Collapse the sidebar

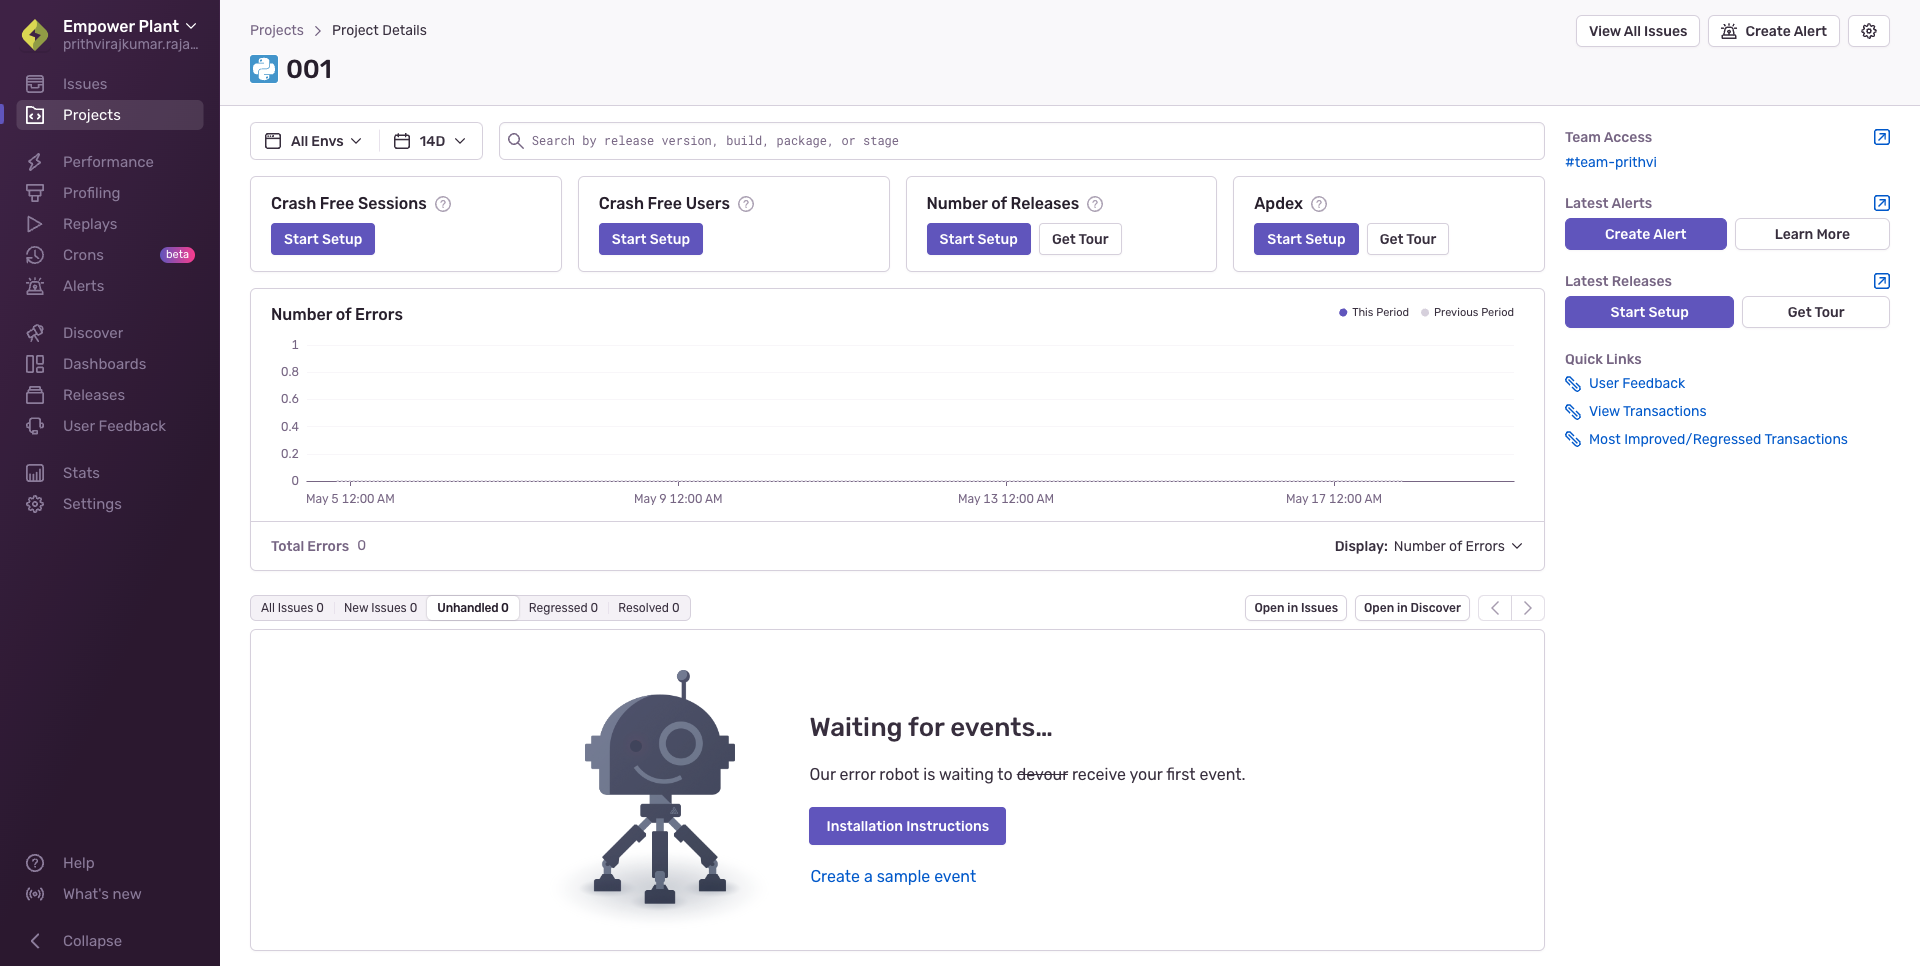pyautogui.click(x=76, y=941)
